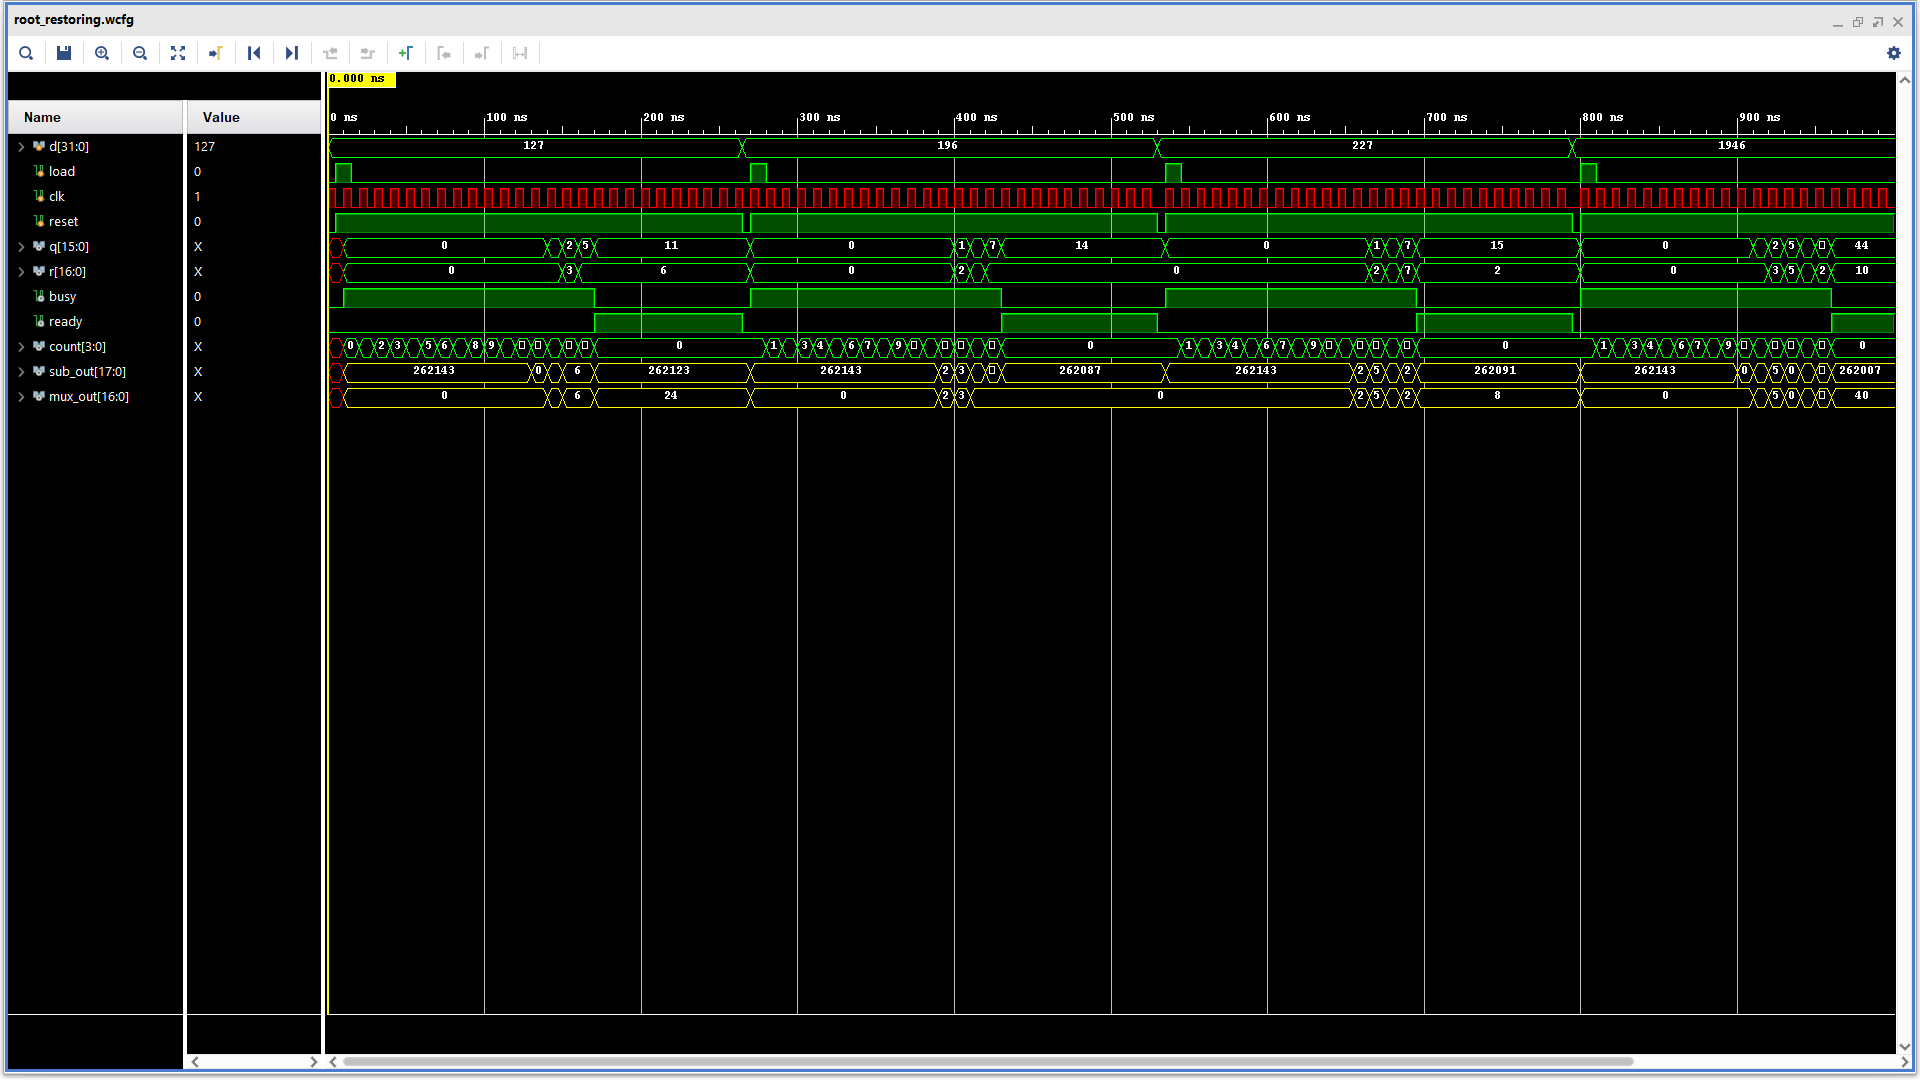This screenshot has height=1080, width=1920.
Task: Save the waveform configuration
Action: [64, 53]
